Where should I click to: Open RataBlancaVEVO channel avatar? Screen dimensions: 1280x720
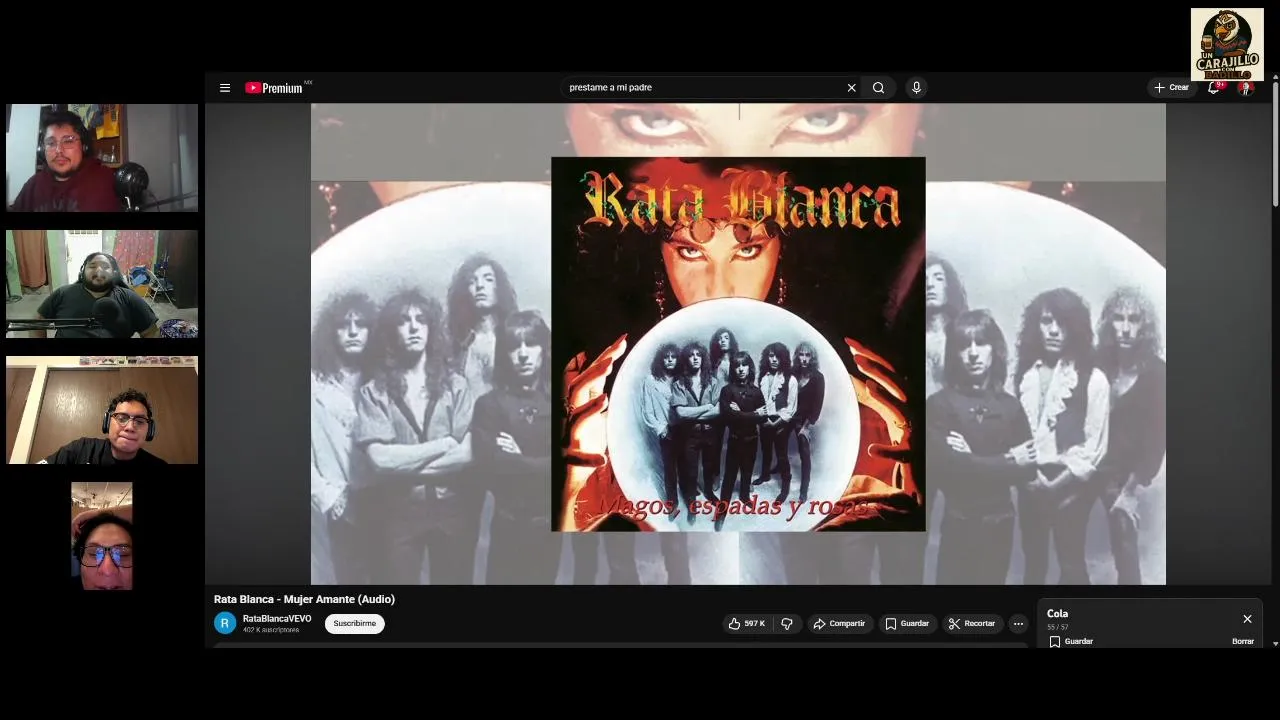(x=225, y=624)
